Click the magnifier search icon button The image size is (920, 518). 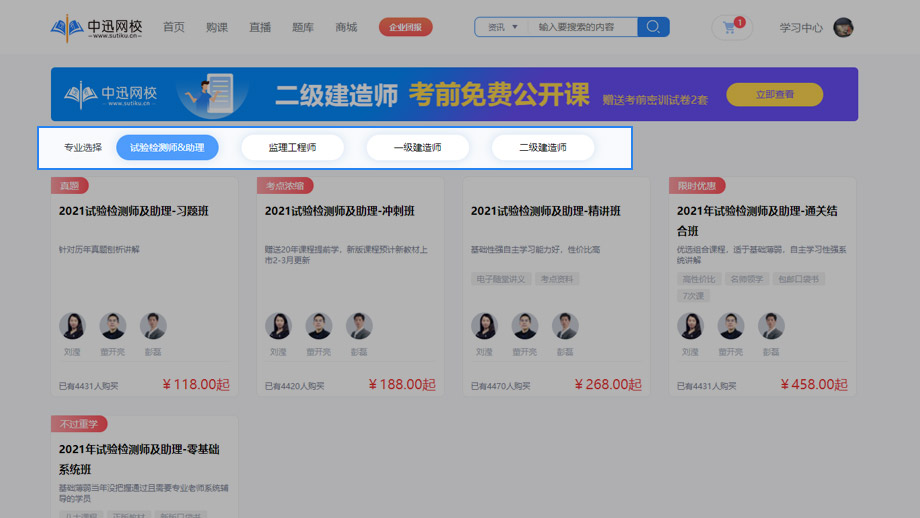[653, 27]
